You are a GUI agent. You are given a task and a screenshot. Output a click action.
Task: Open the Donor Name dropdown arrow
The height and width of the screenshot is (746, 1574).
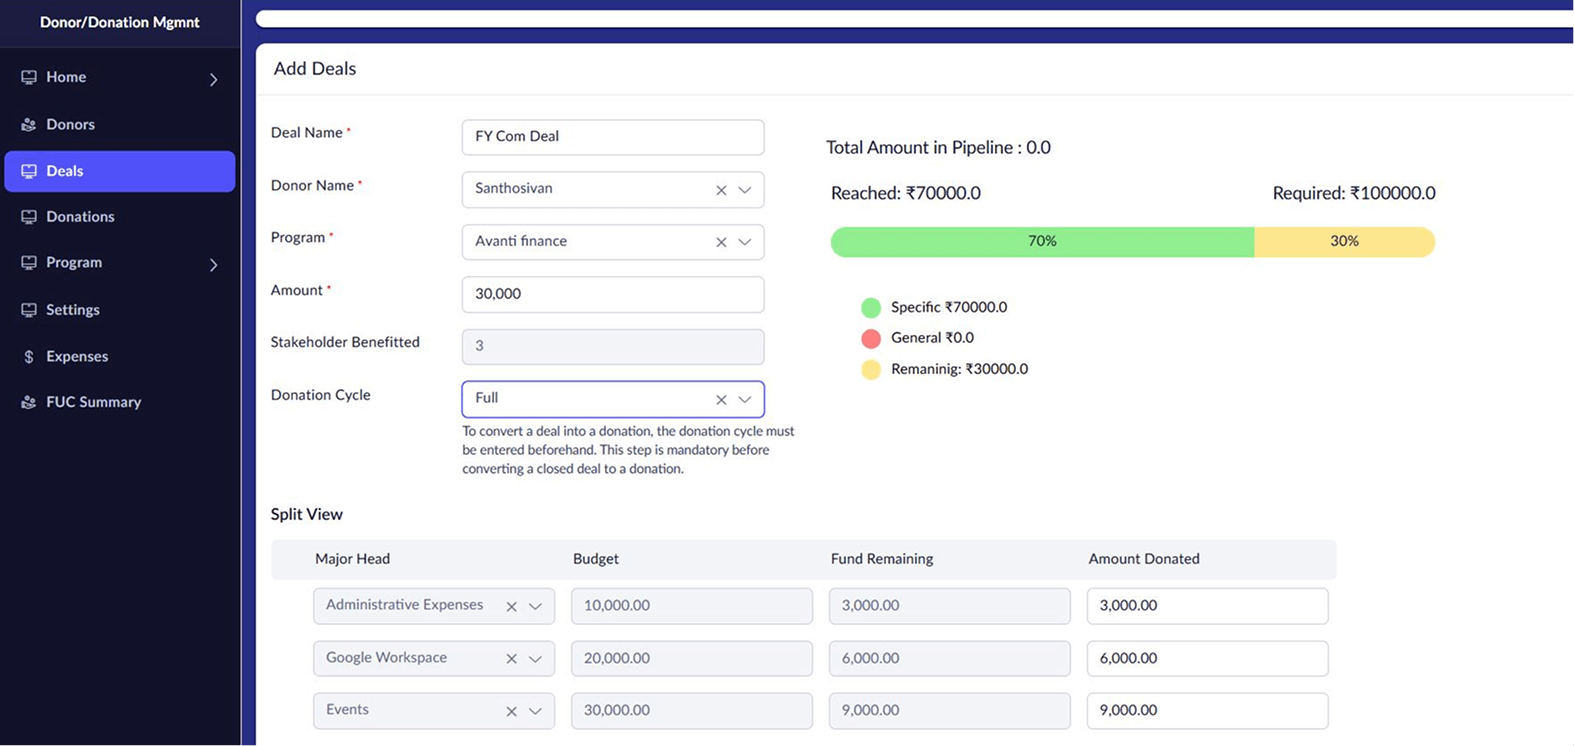click(745, 190)
